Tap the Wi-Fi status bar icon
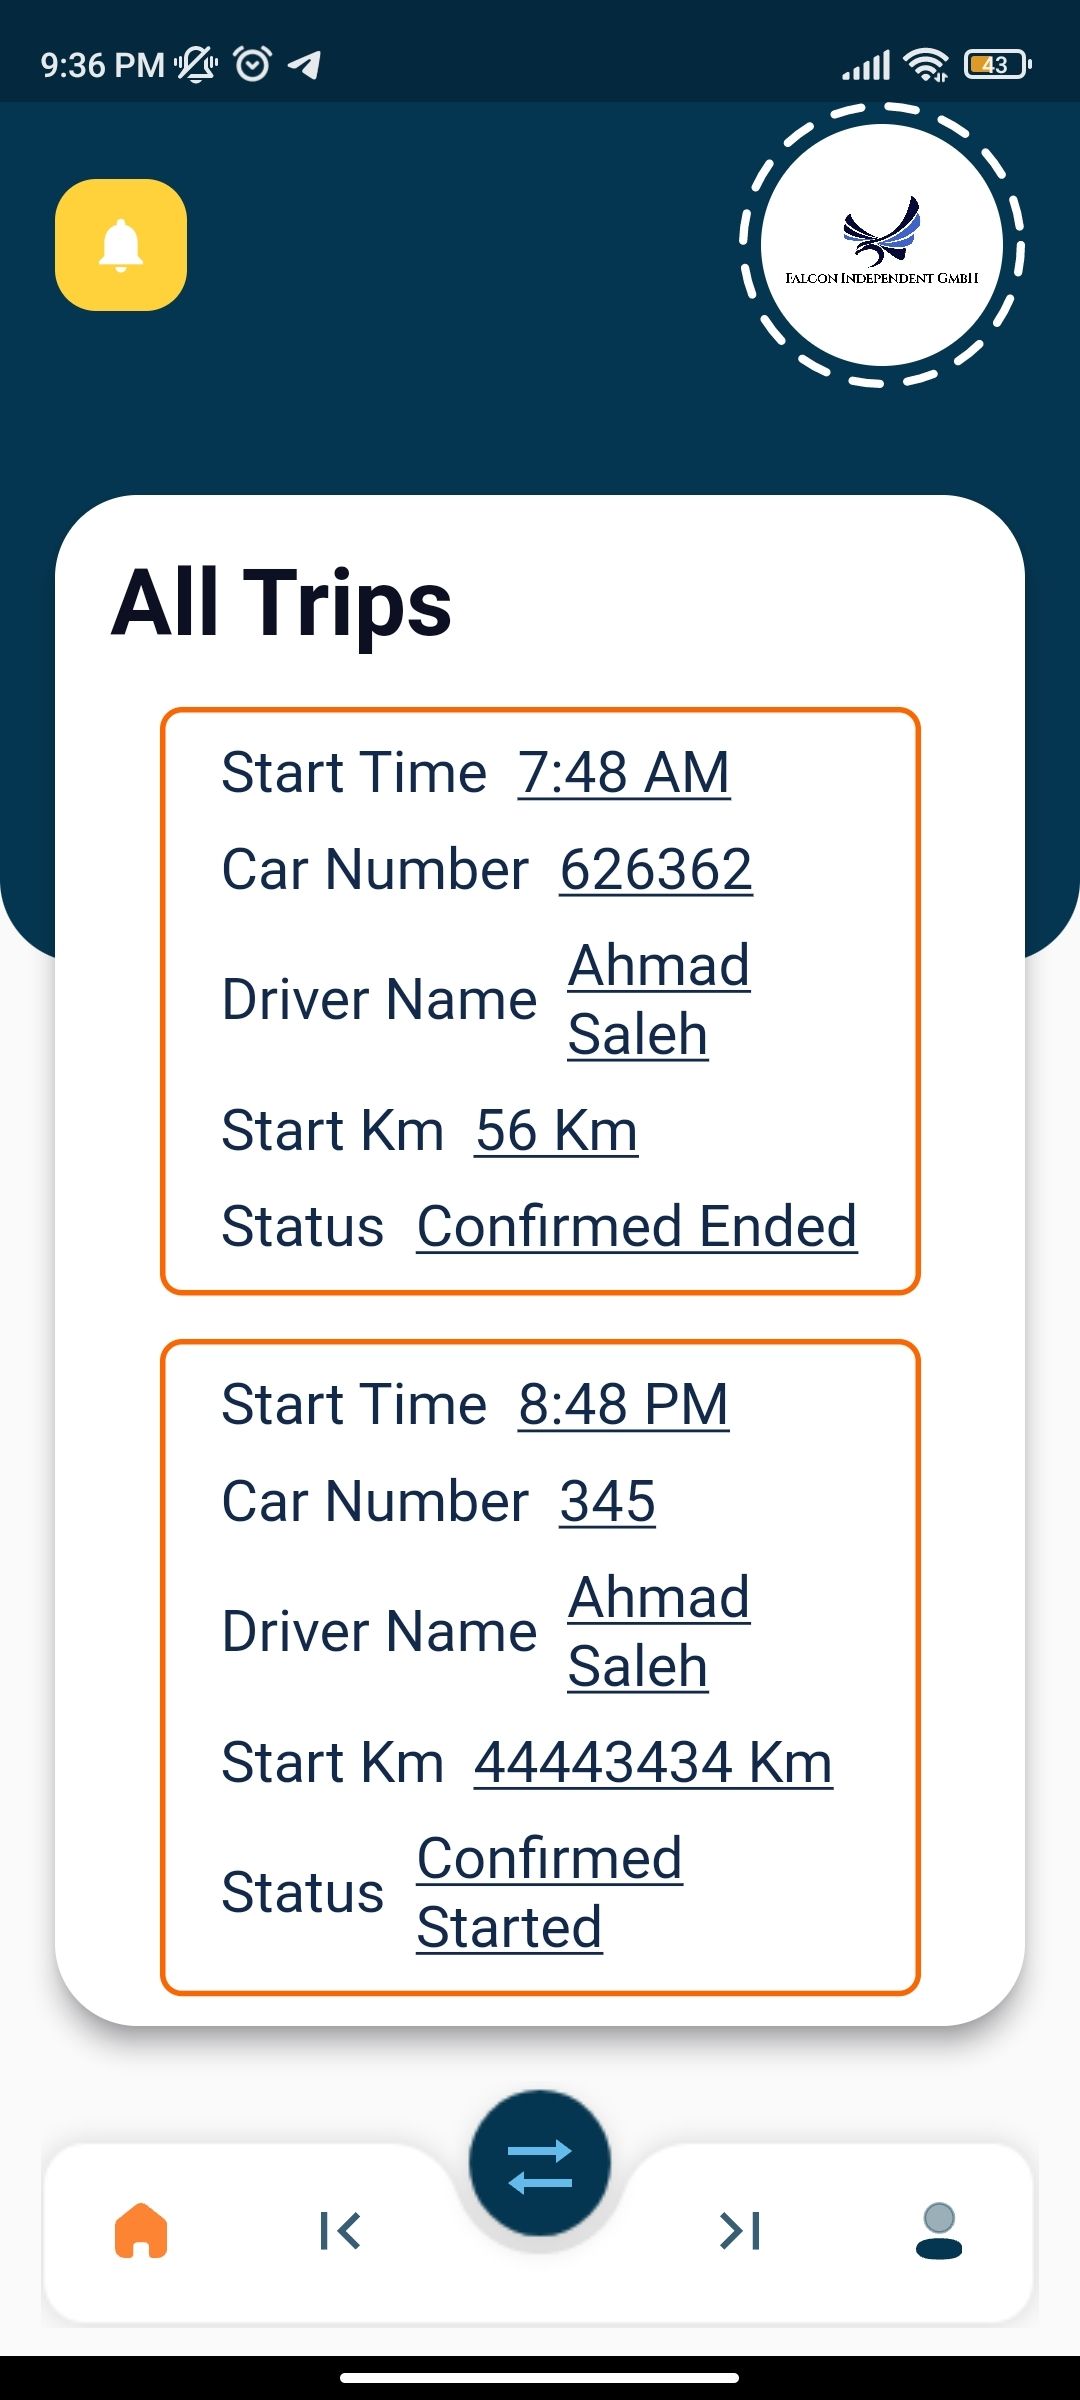 [926, 65]
